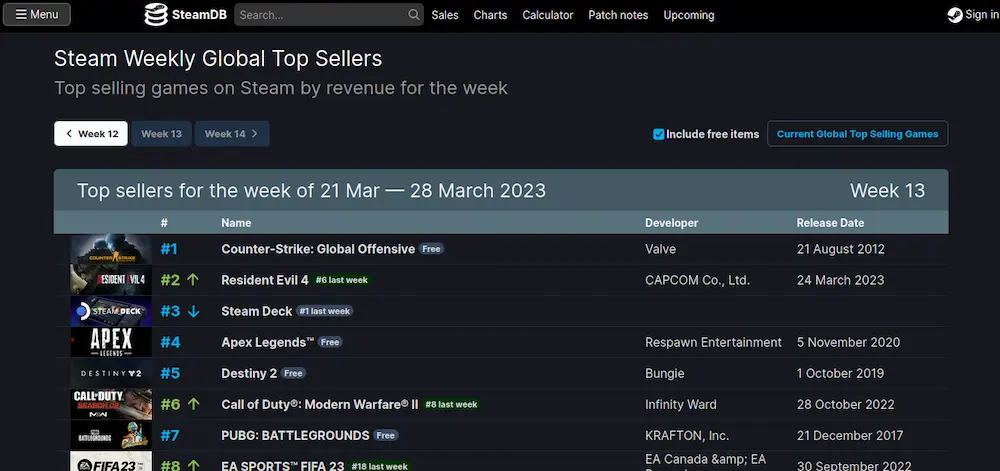Open Apex Legends thumbnail image
This screenshot has height=471, width=1000.
pos(111,342)
